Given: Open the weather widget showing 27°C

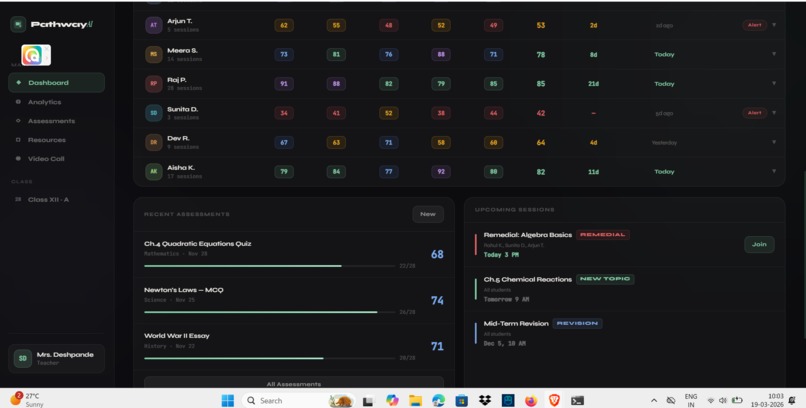Looking at the screenshot, I should pos(27,400).
